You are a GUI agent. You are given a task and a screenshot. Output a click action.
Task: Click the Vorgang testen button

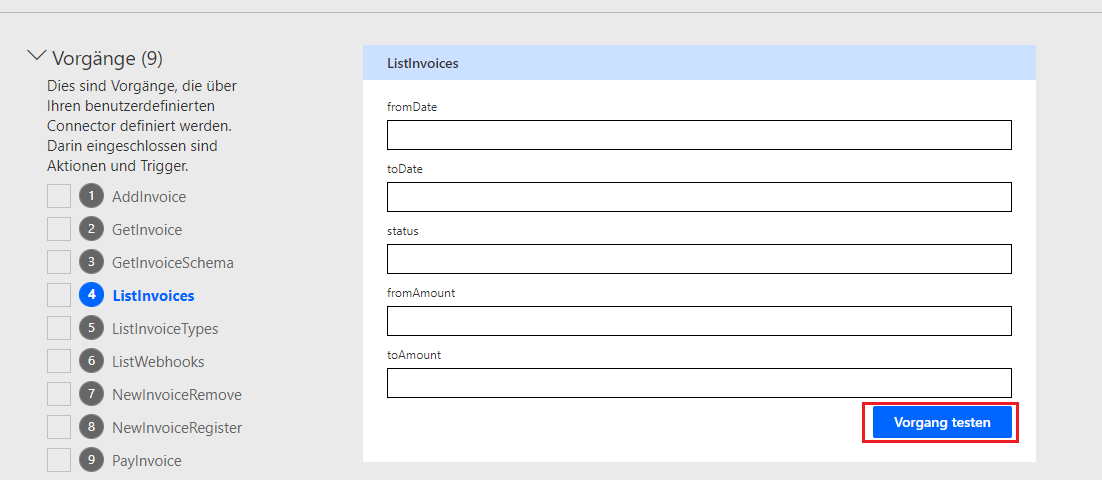(x=942, y=422)
